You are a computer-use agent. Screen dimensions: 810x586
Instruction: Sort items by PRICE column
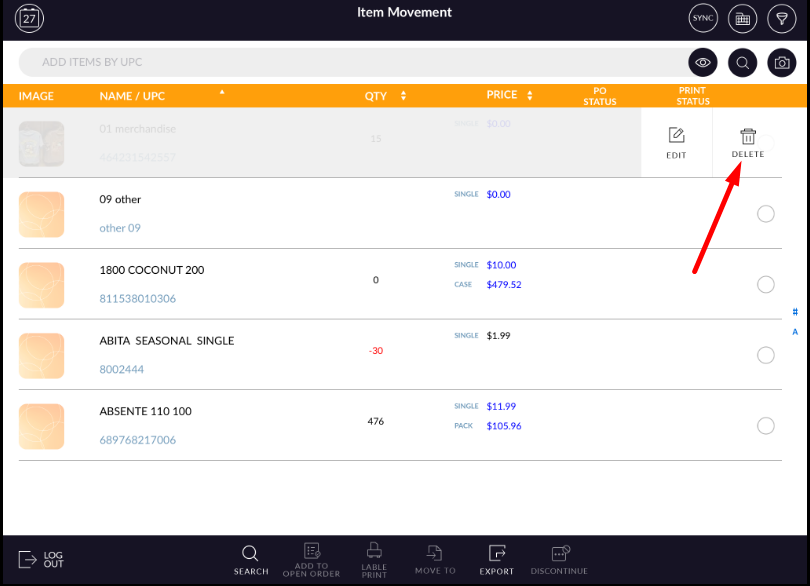coord(510,96)
